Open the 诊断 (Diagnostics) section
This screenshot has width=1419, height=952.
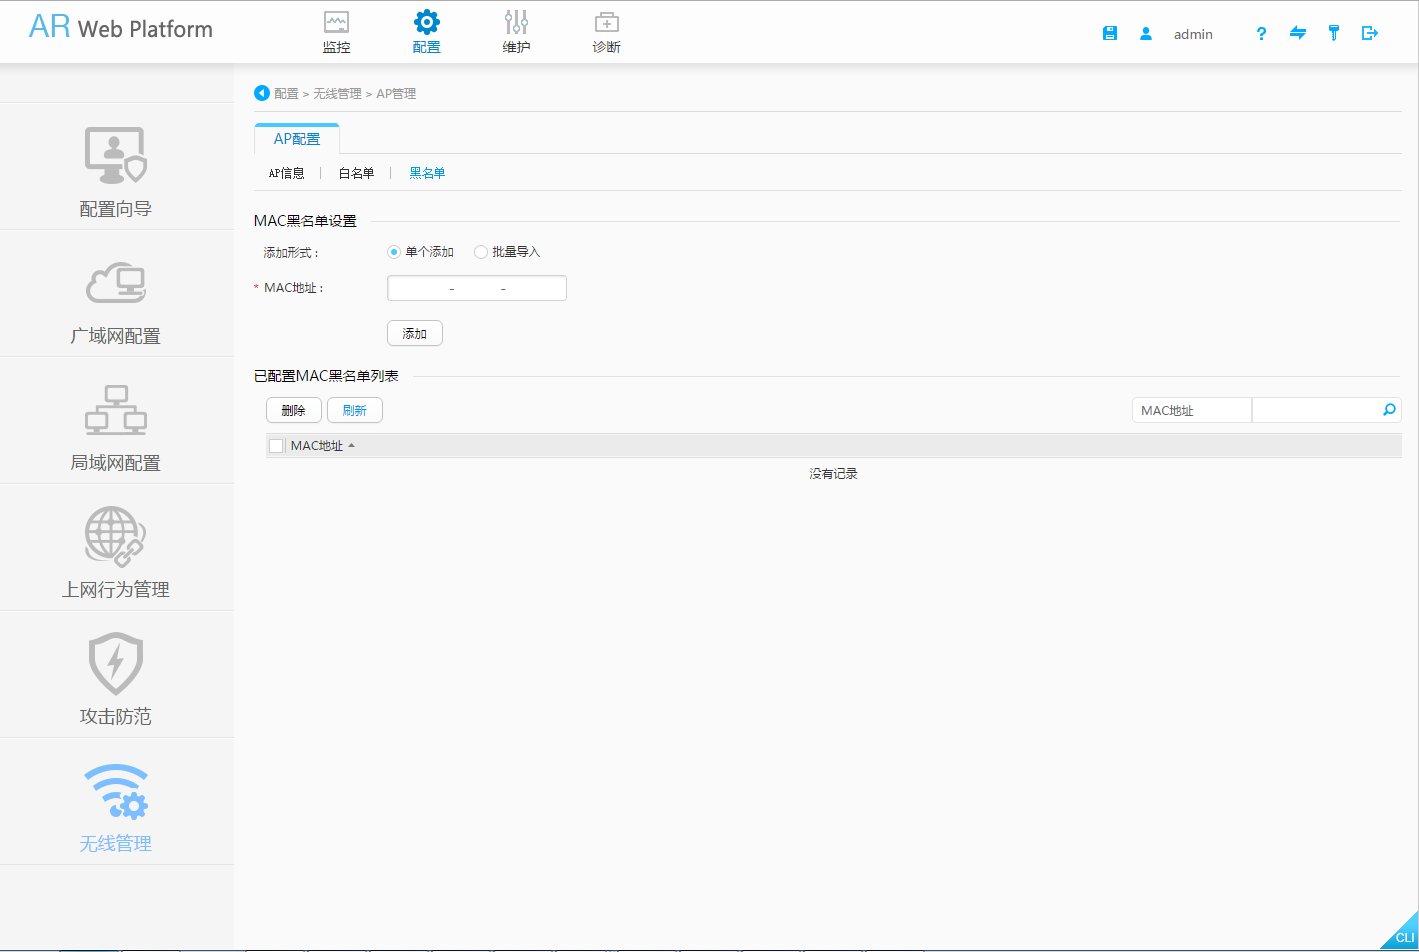coord(606,31)
